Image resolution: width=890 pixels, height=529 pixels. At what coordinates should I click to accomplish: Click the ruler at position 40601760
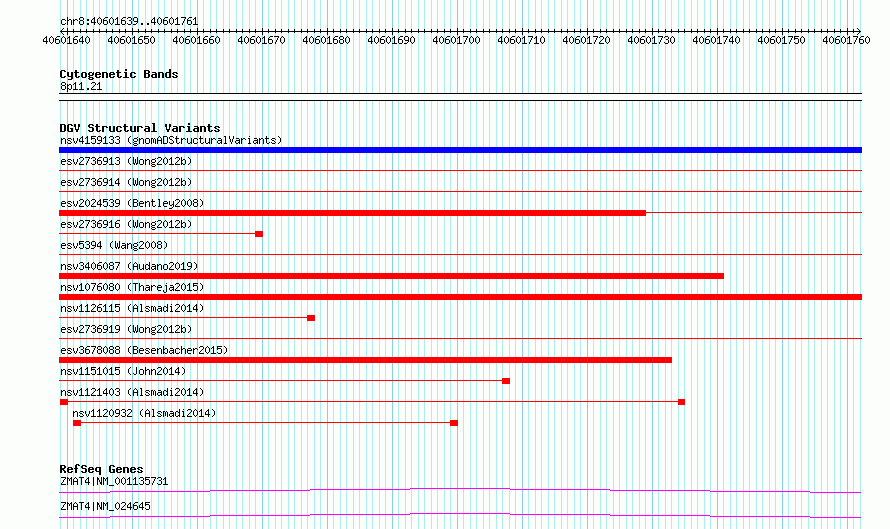coord(846,40)
